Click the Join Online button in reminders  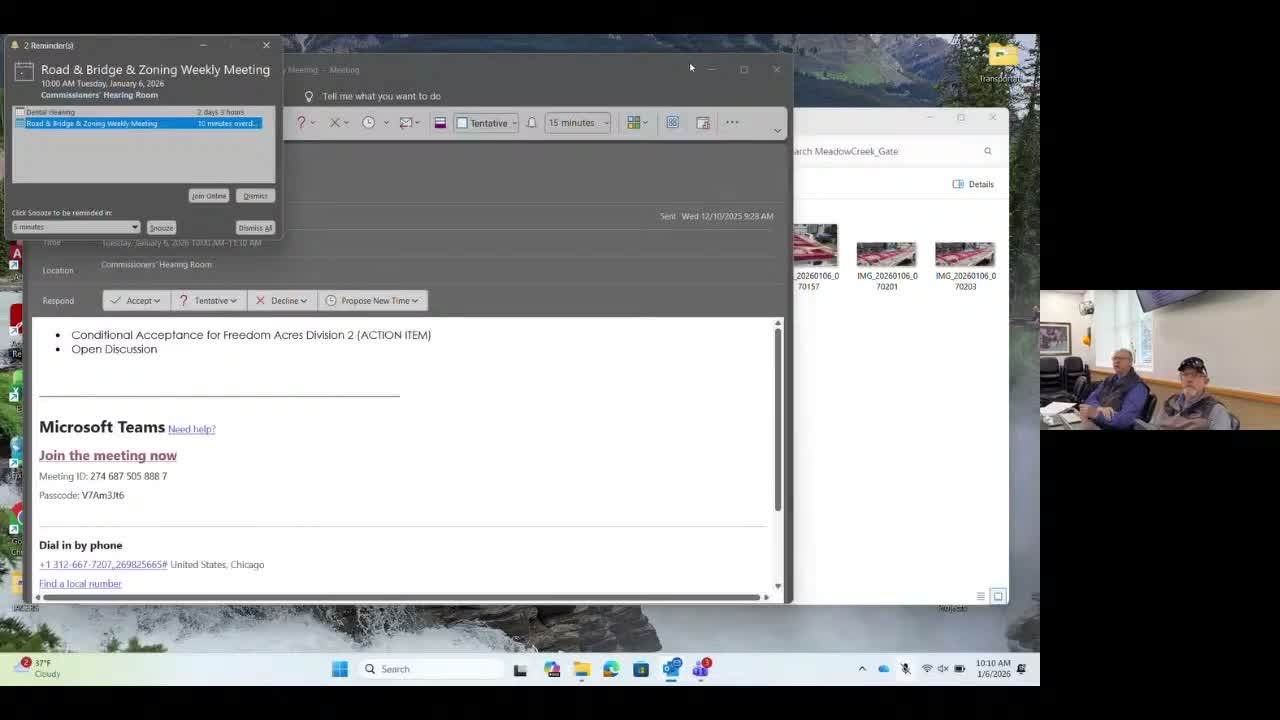pyautogui.click(x=209, y=196)
